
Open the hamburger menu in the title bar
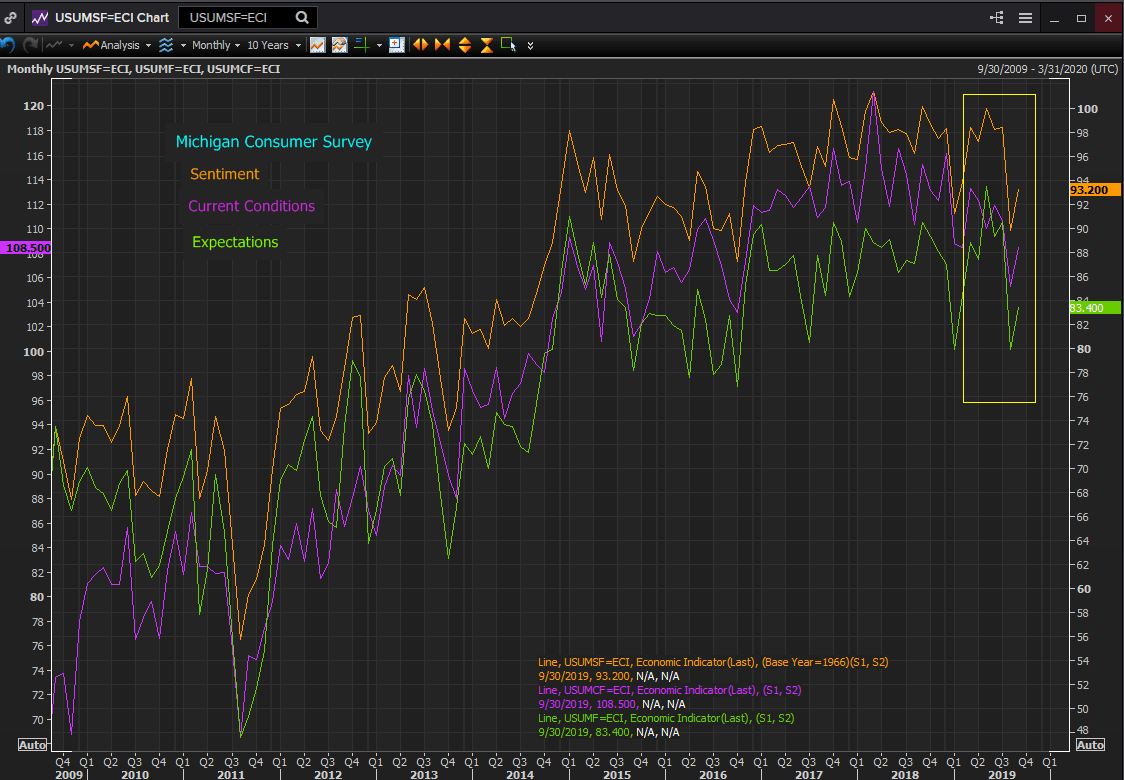(1025, 18)
